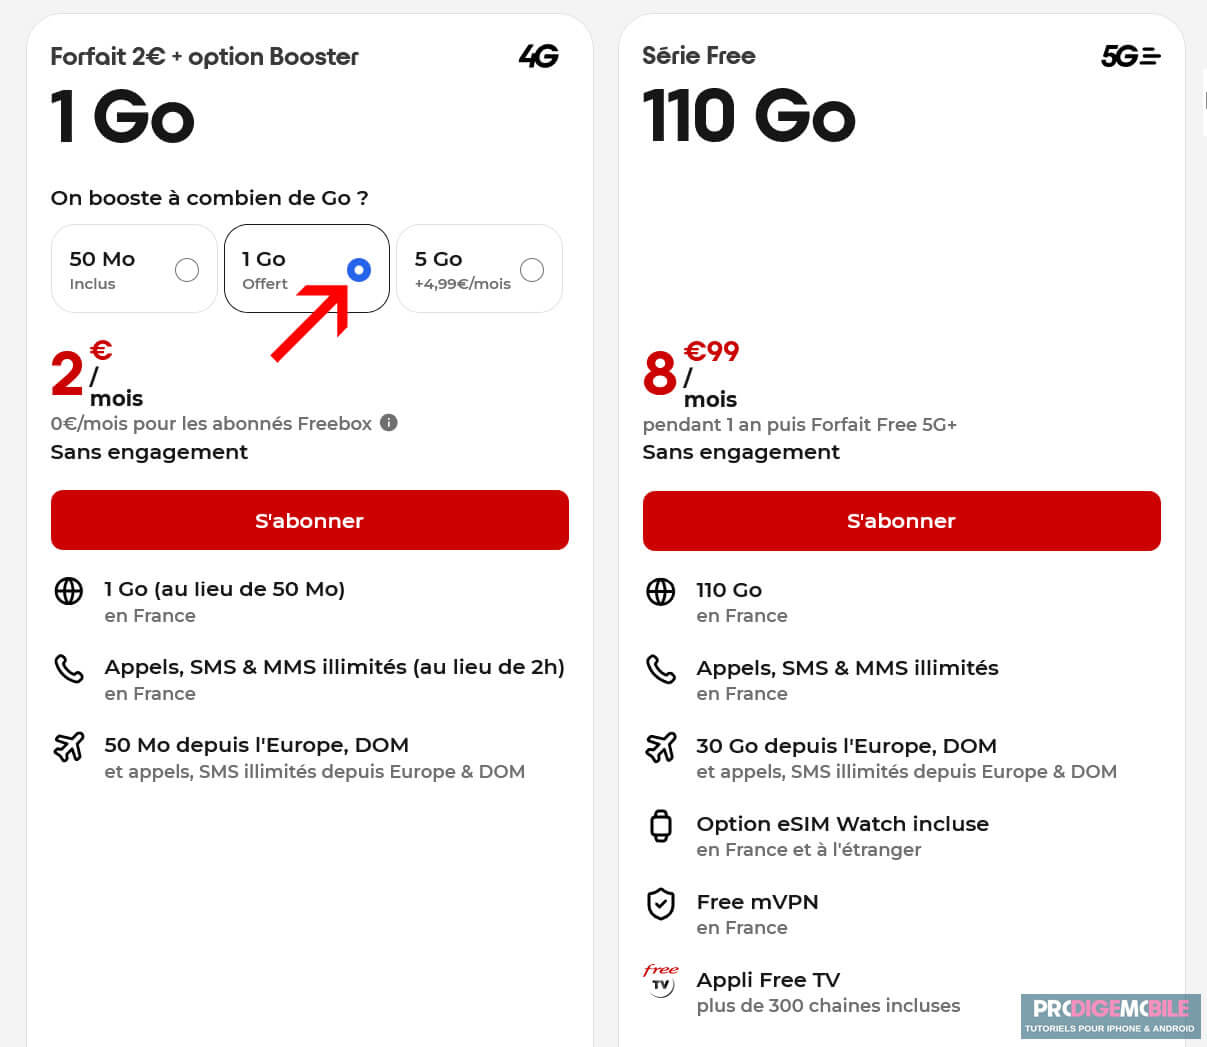1207x1047 pixels.
Task: Click the smartwatch icon for Option eSIM Watch
Action: (x=660, y=825)
